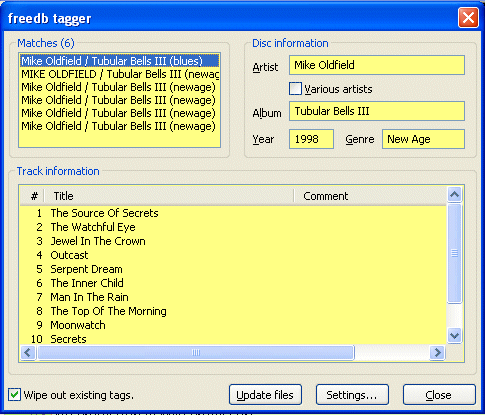The width and height of the screenshot is (485, 415).
Task: Focus the Album text field
Action: [x=377, y=111]
